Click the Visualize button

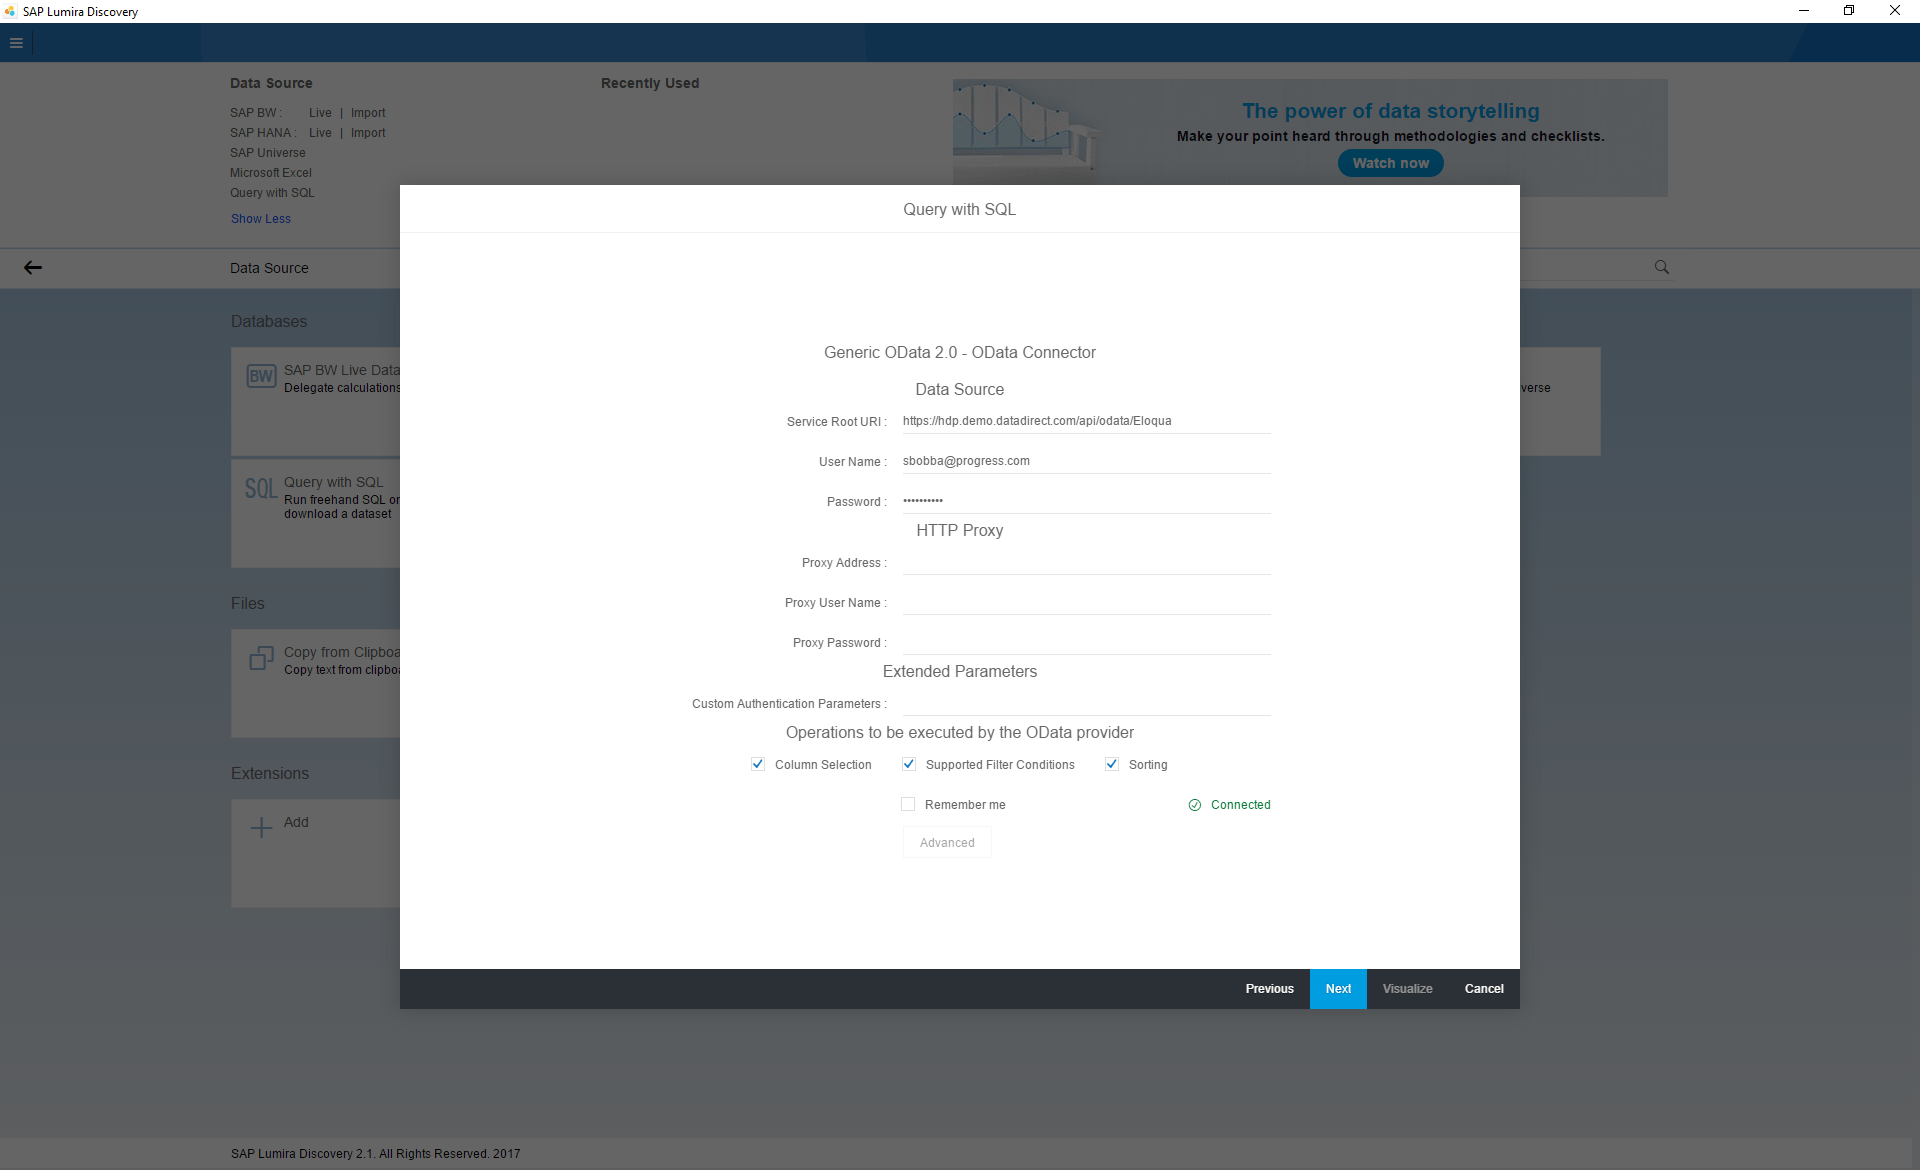[1407, 988]
